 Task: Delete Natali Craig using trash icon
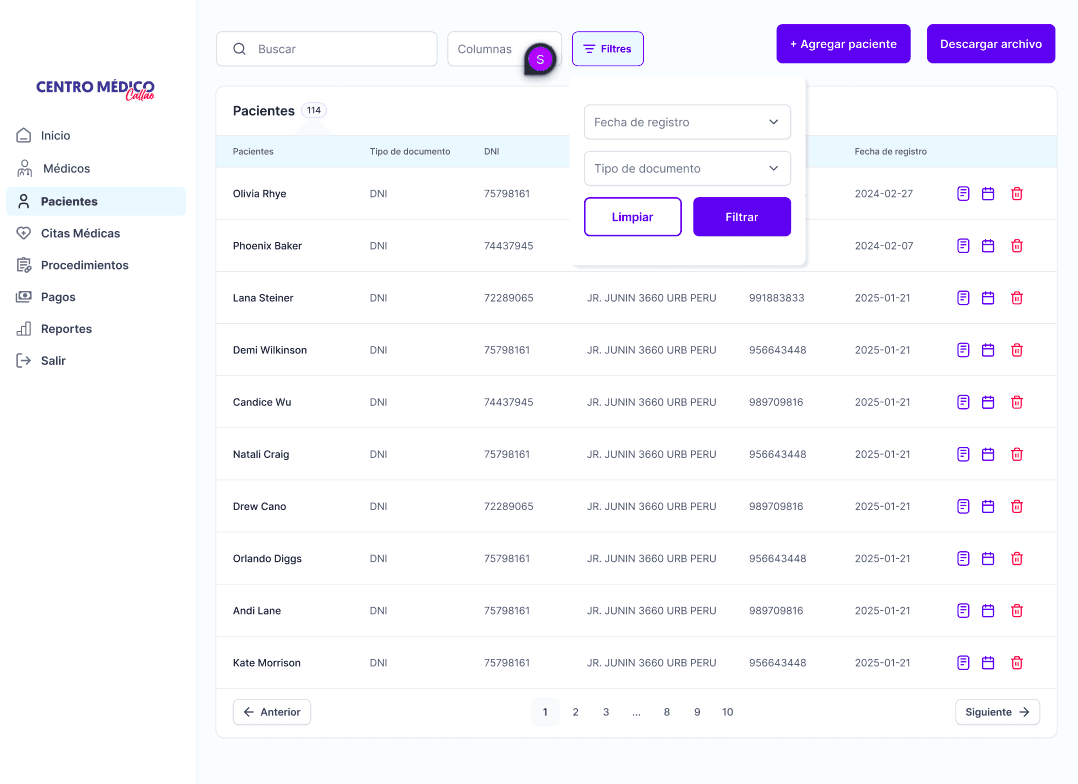click(1017, 455)
